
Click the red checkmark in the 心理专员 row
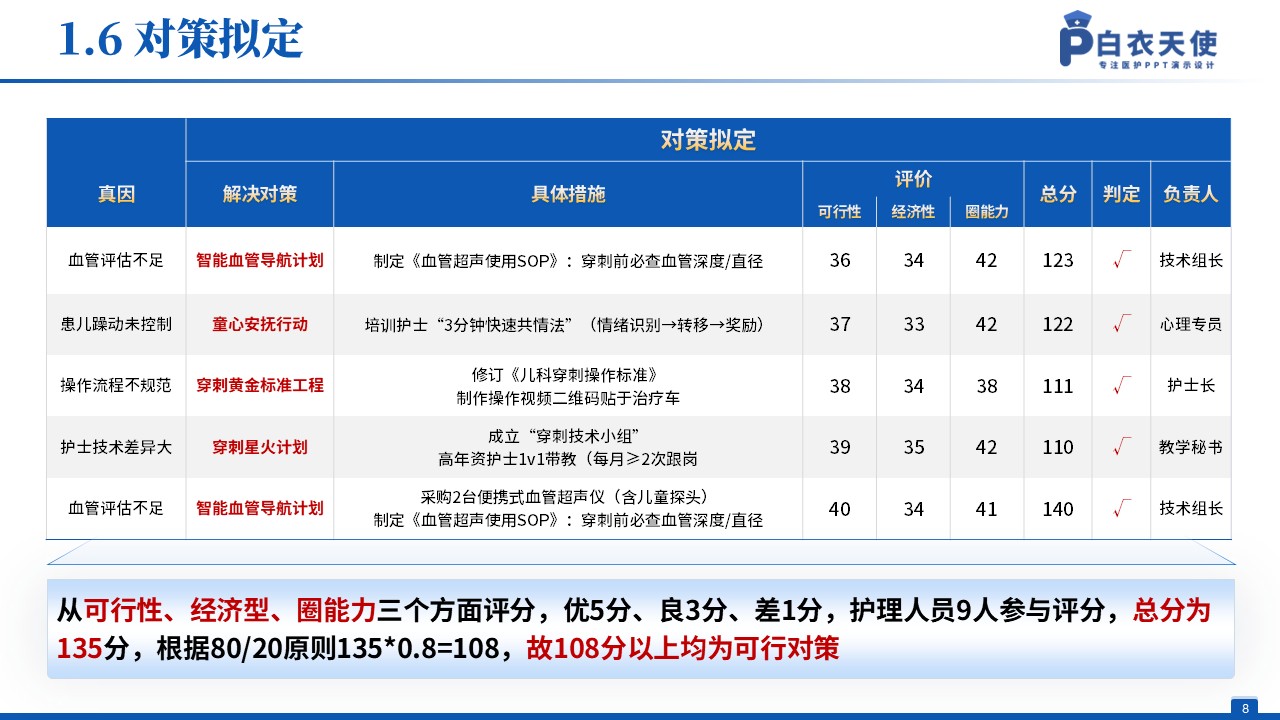pos(1122,323)
